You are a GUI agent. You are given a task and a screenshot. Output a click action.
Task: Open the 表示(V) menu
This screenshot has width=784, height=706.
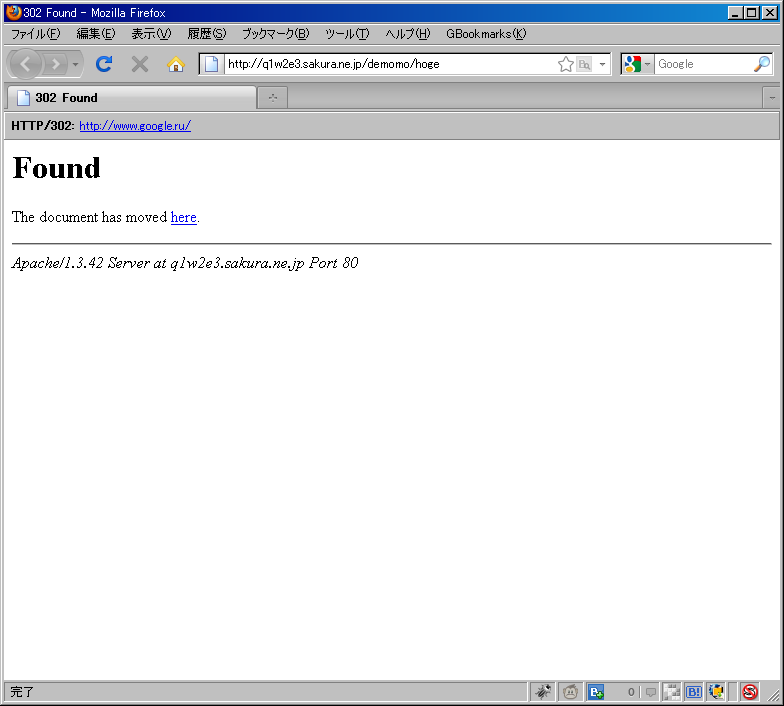pyautogui.click(x=151, y=34)
